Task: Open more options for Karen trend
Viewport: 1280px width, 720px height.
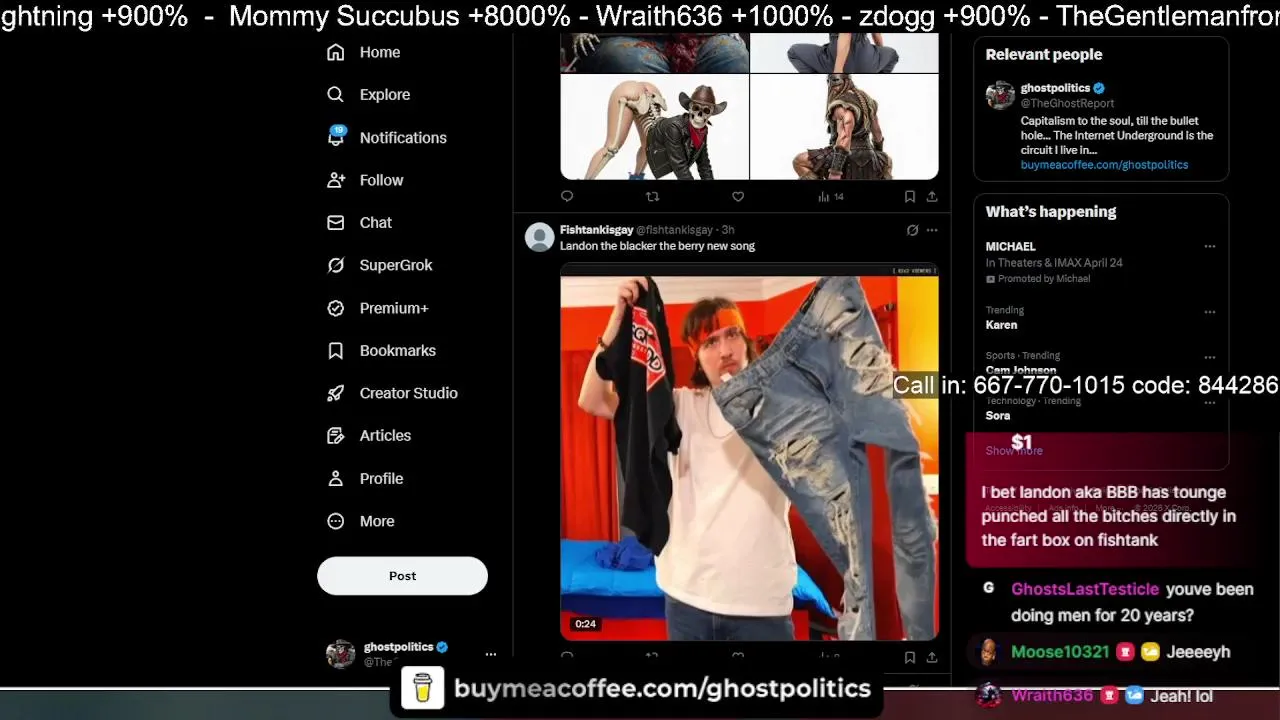Action: pyautogui.click(x=1209, y=311)
